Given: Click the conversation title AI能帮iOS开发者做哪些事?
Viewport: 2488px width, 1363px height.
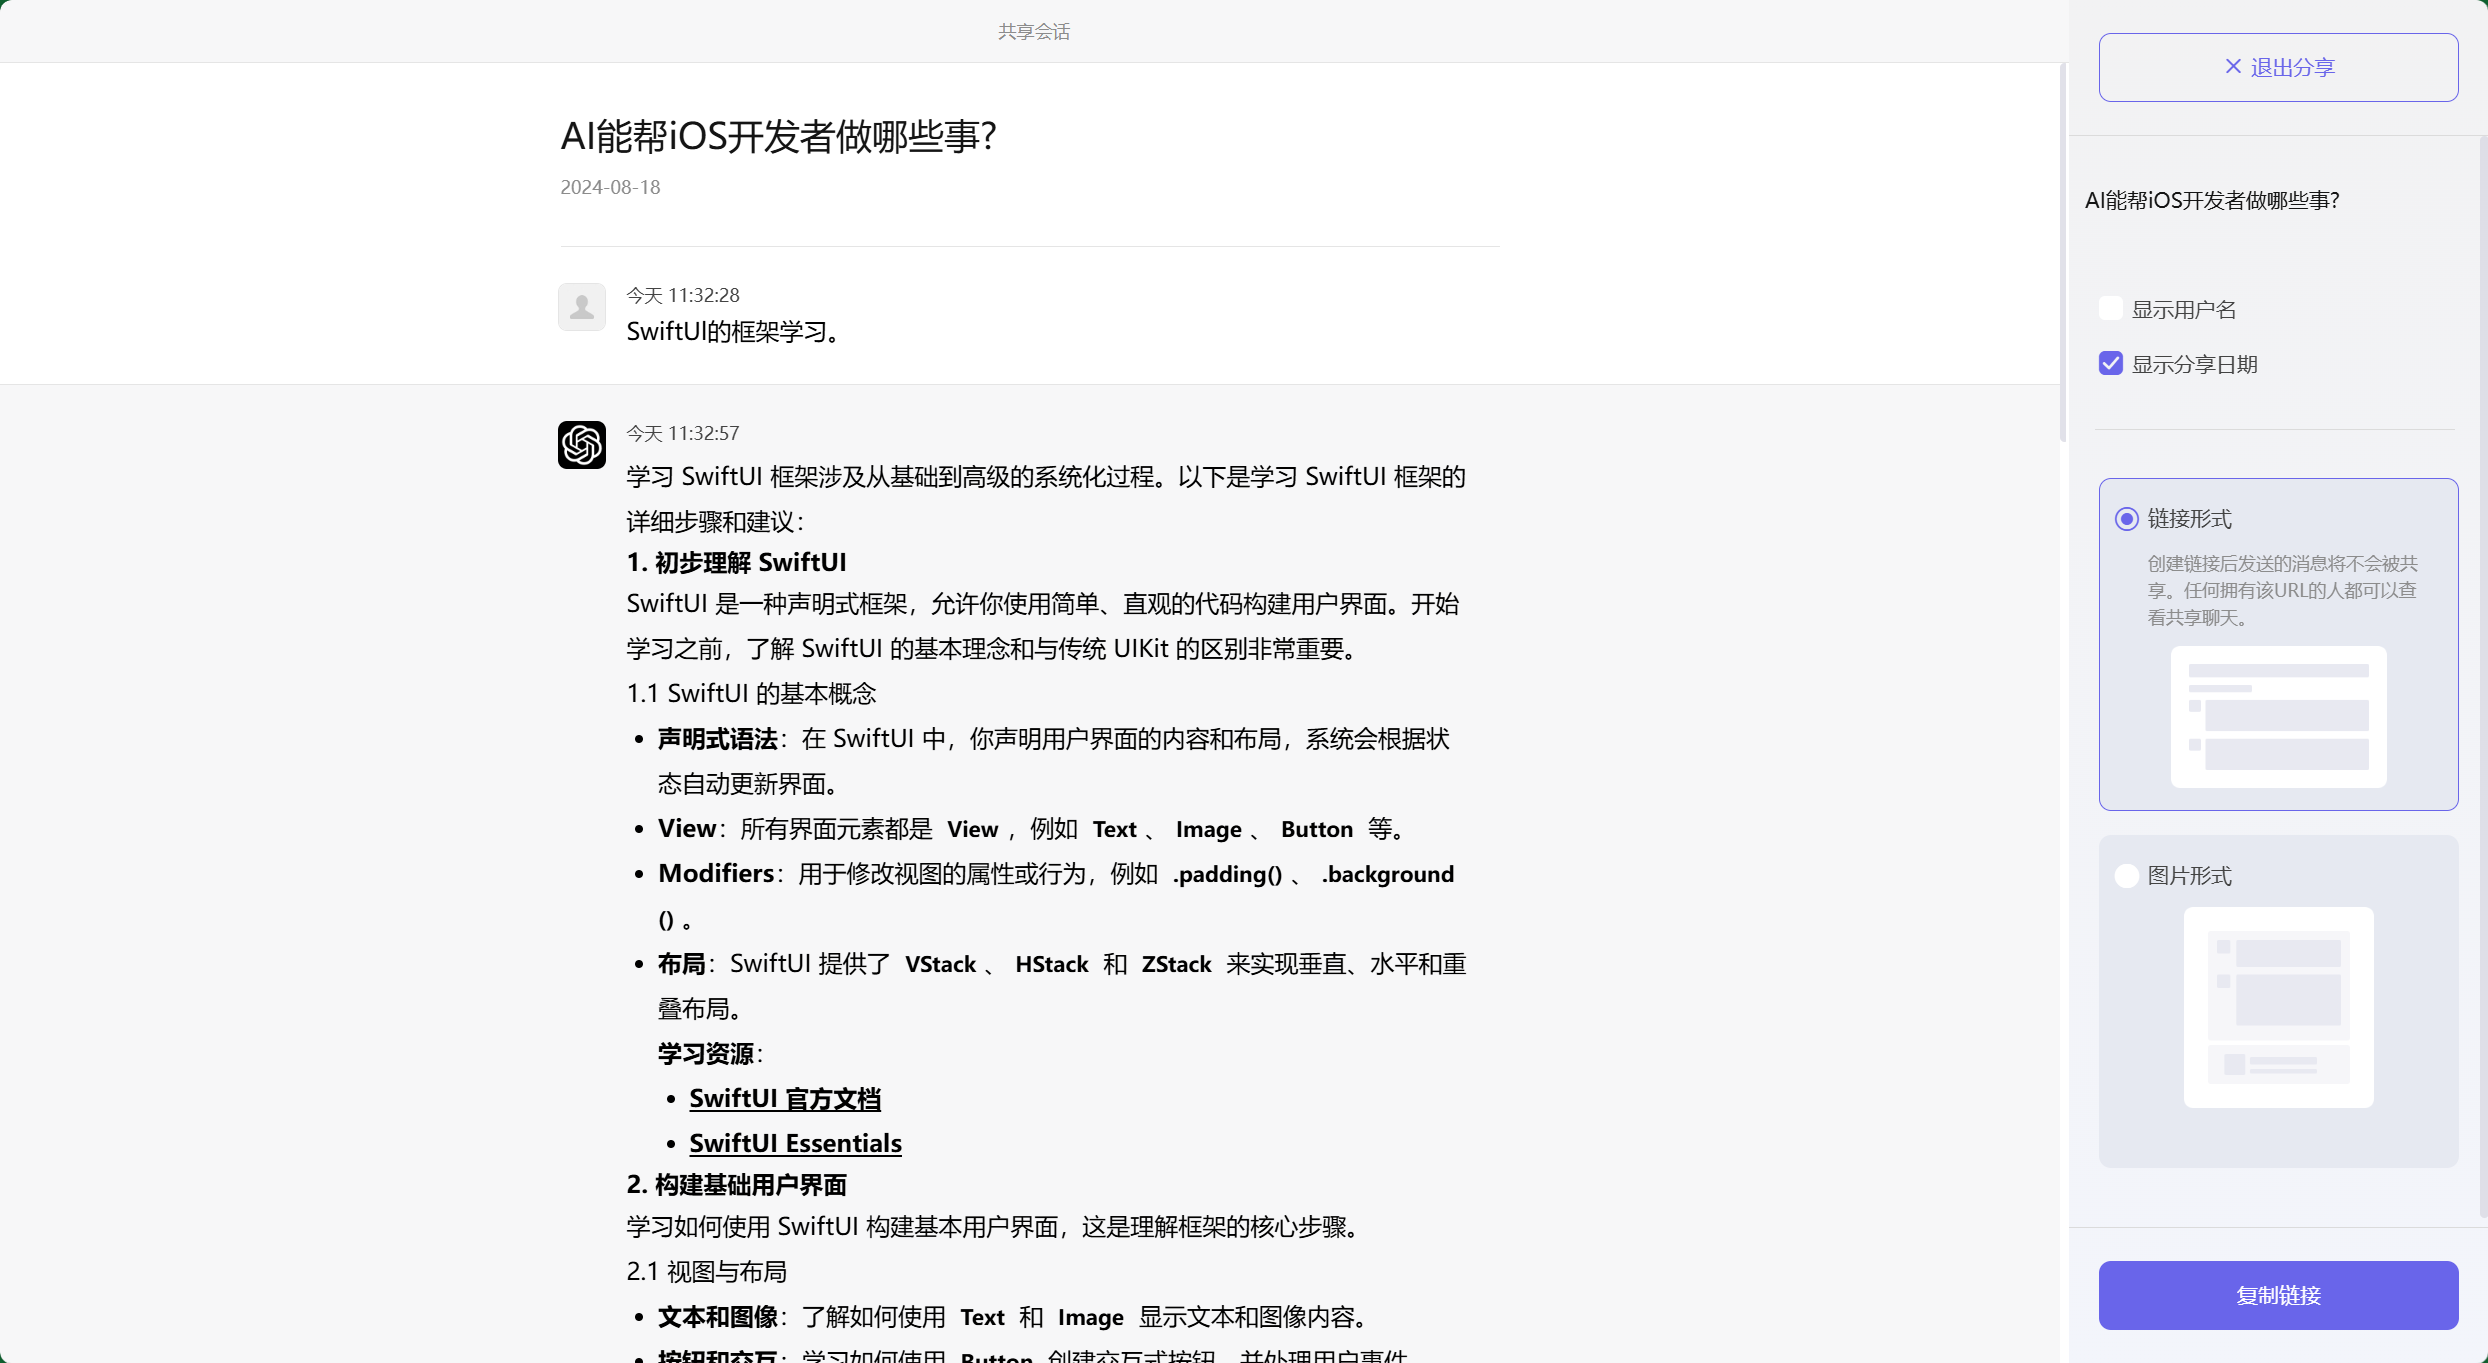Looking at the screenshot, I should tap(779, 136).
